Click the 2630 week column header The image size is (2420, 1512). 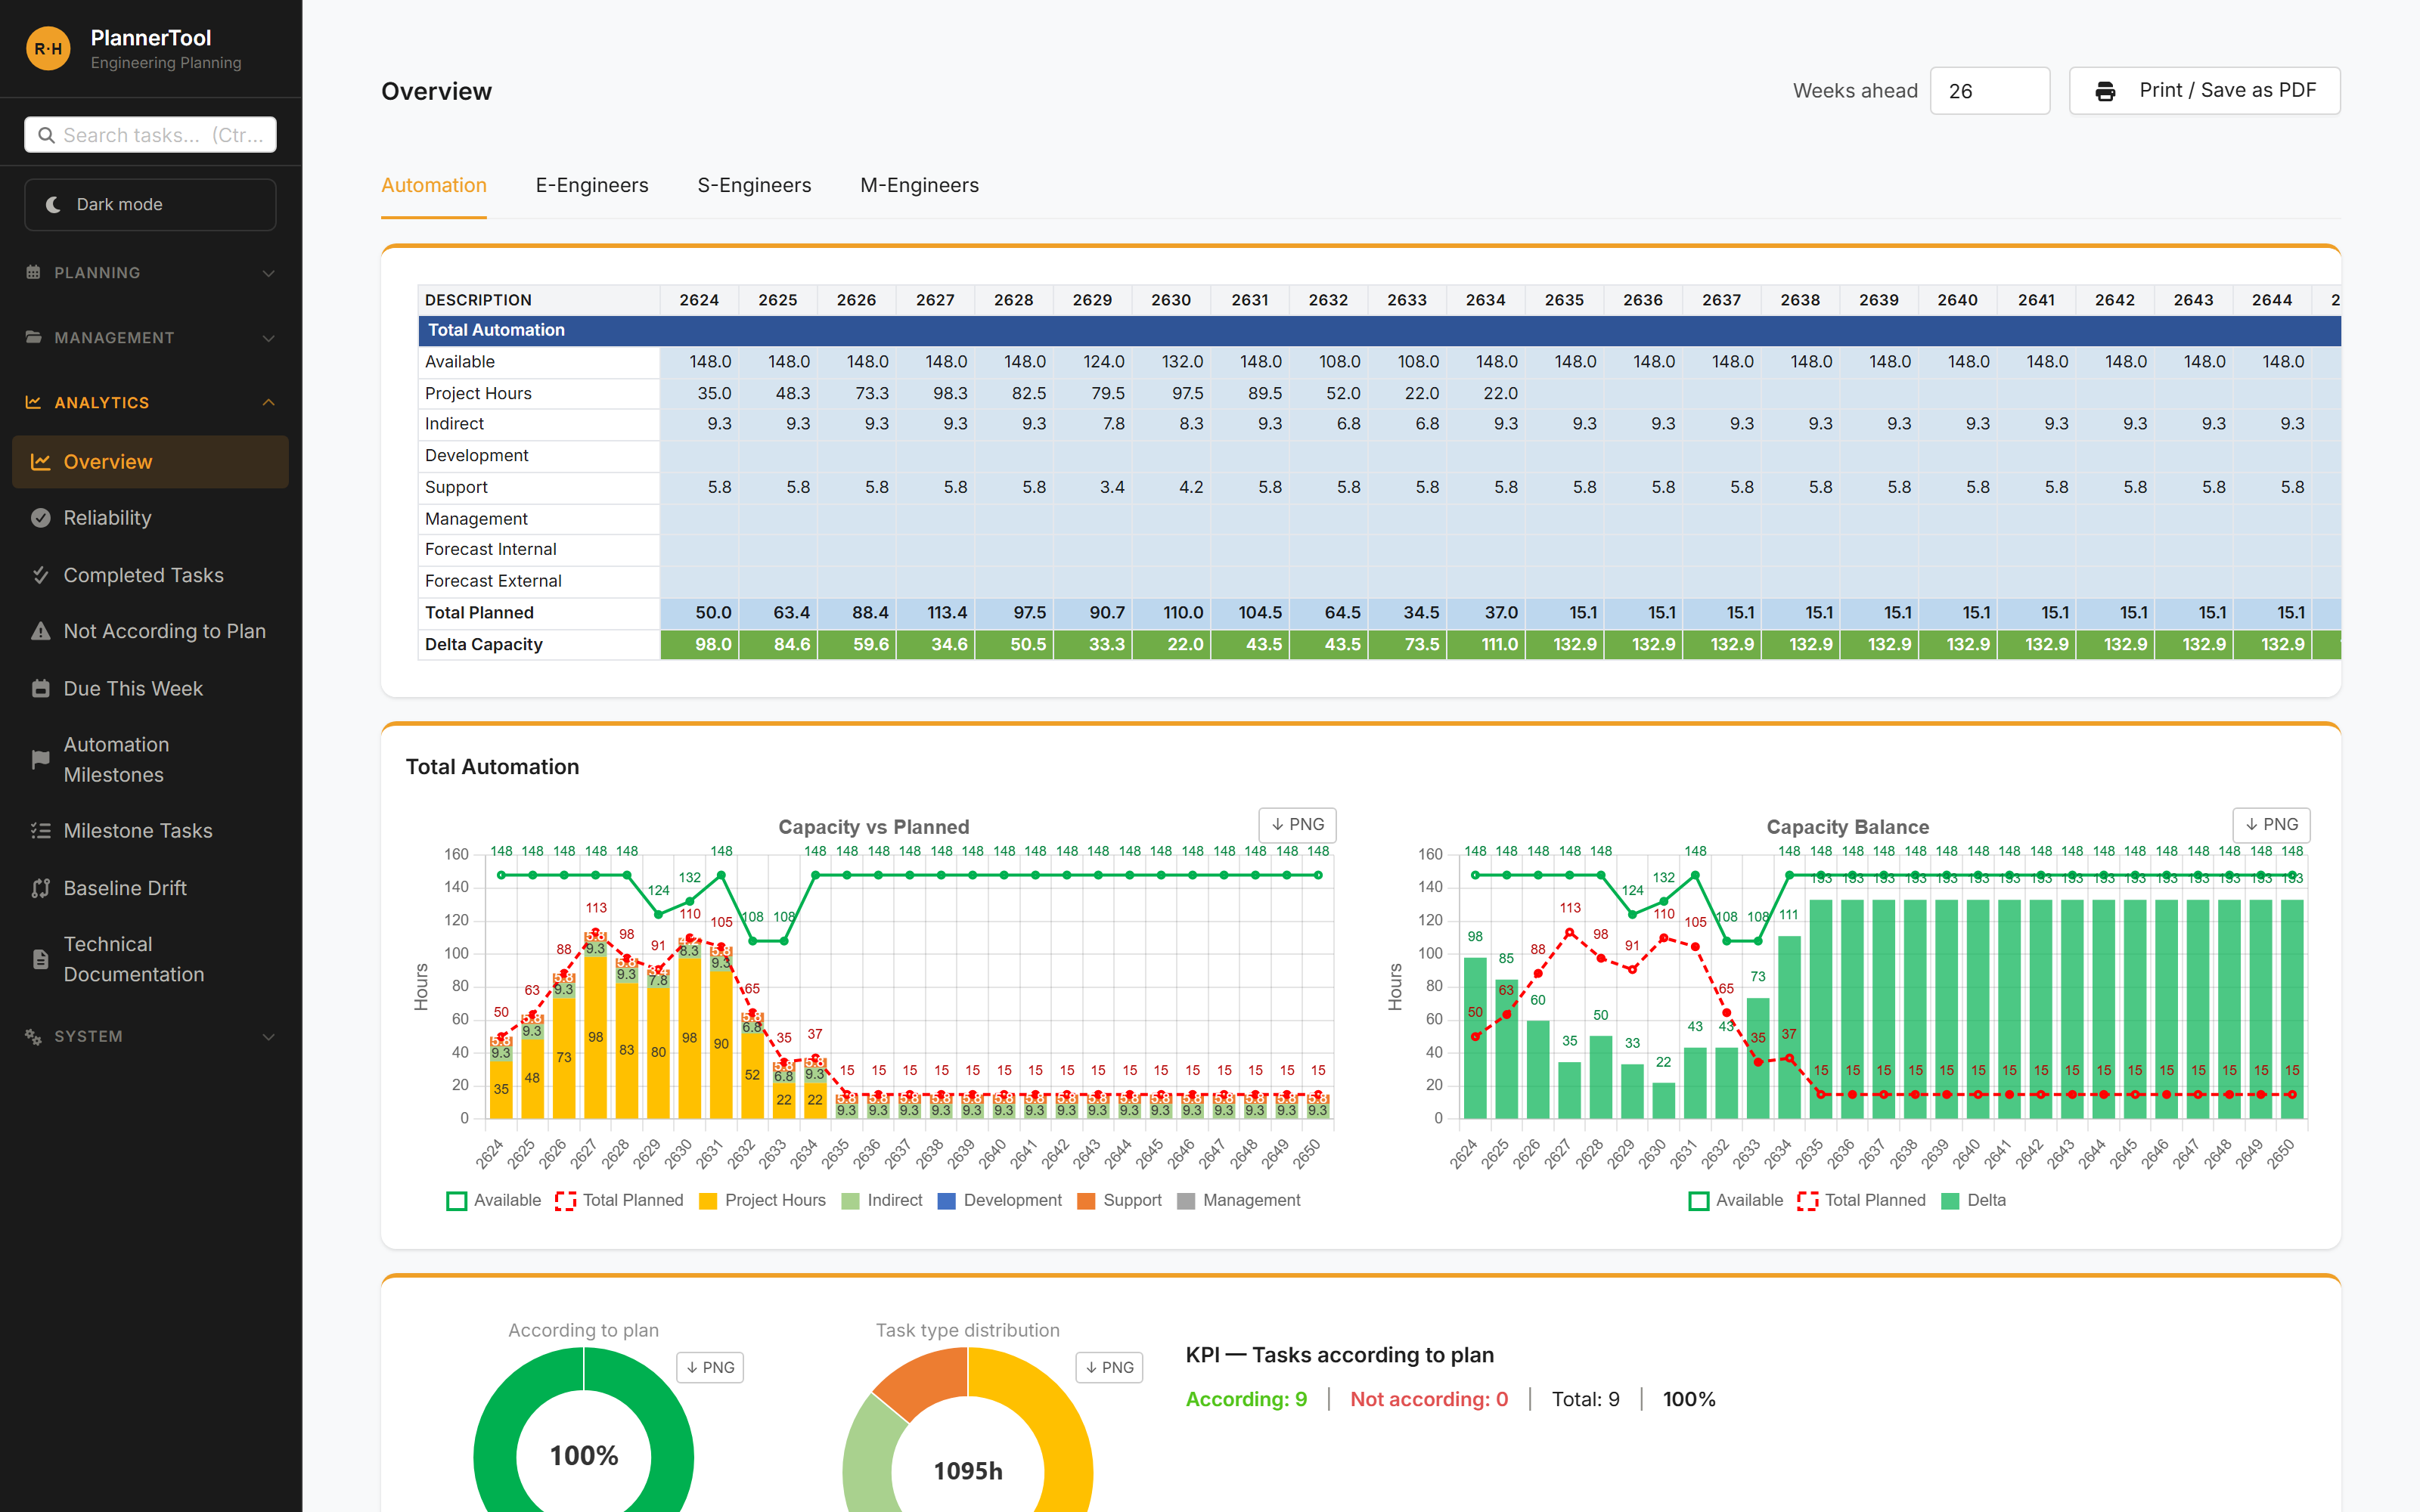point(1171,300)
